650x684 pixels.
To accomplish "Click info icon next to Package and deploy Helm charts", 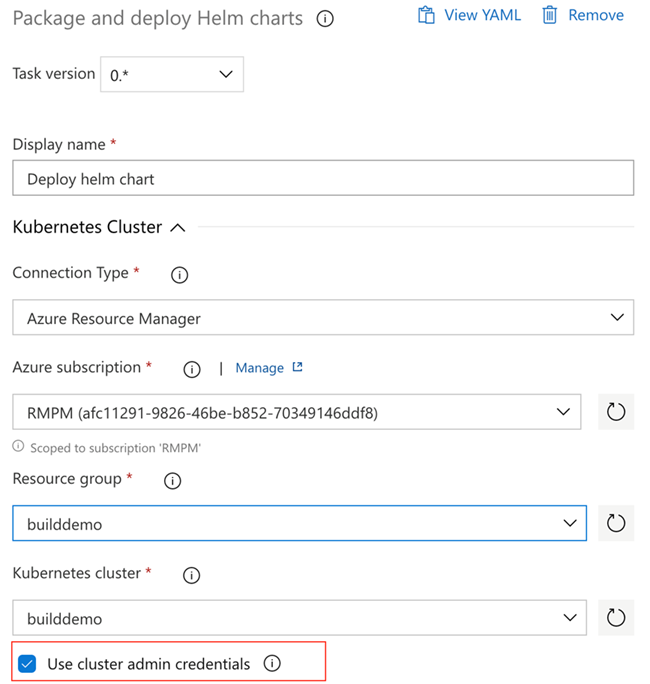I will click(325, 19).
